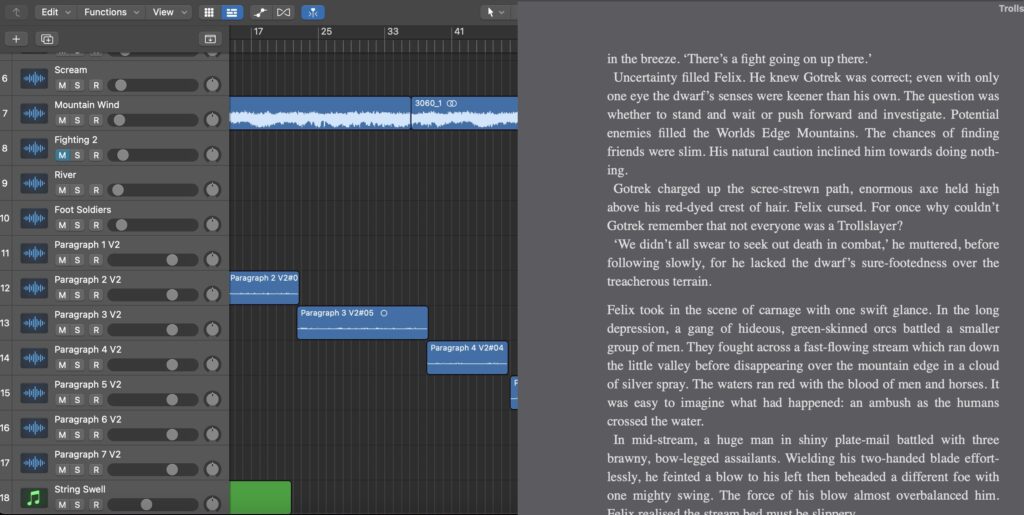Click the Paragraph 2 V2 track icon
The width and height of the screenshot is (1024, 515).
(x=34, y=289)
